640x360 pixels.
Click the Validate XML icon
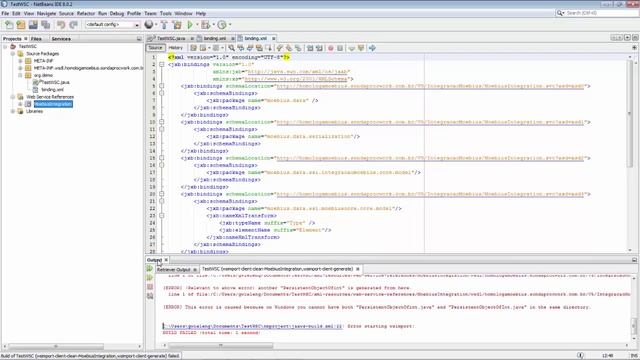click(361, 48)
